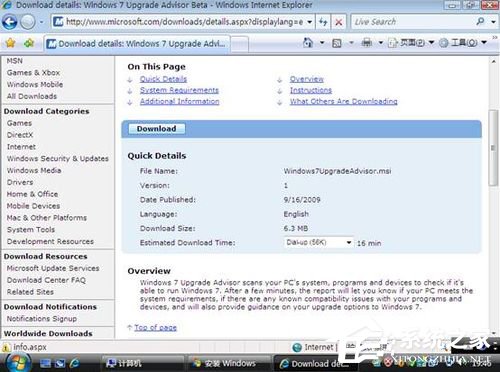This screenshot has height=372, width=500.
Task: Click the Print icon in the toolbar
Action: tap(366, 43)
